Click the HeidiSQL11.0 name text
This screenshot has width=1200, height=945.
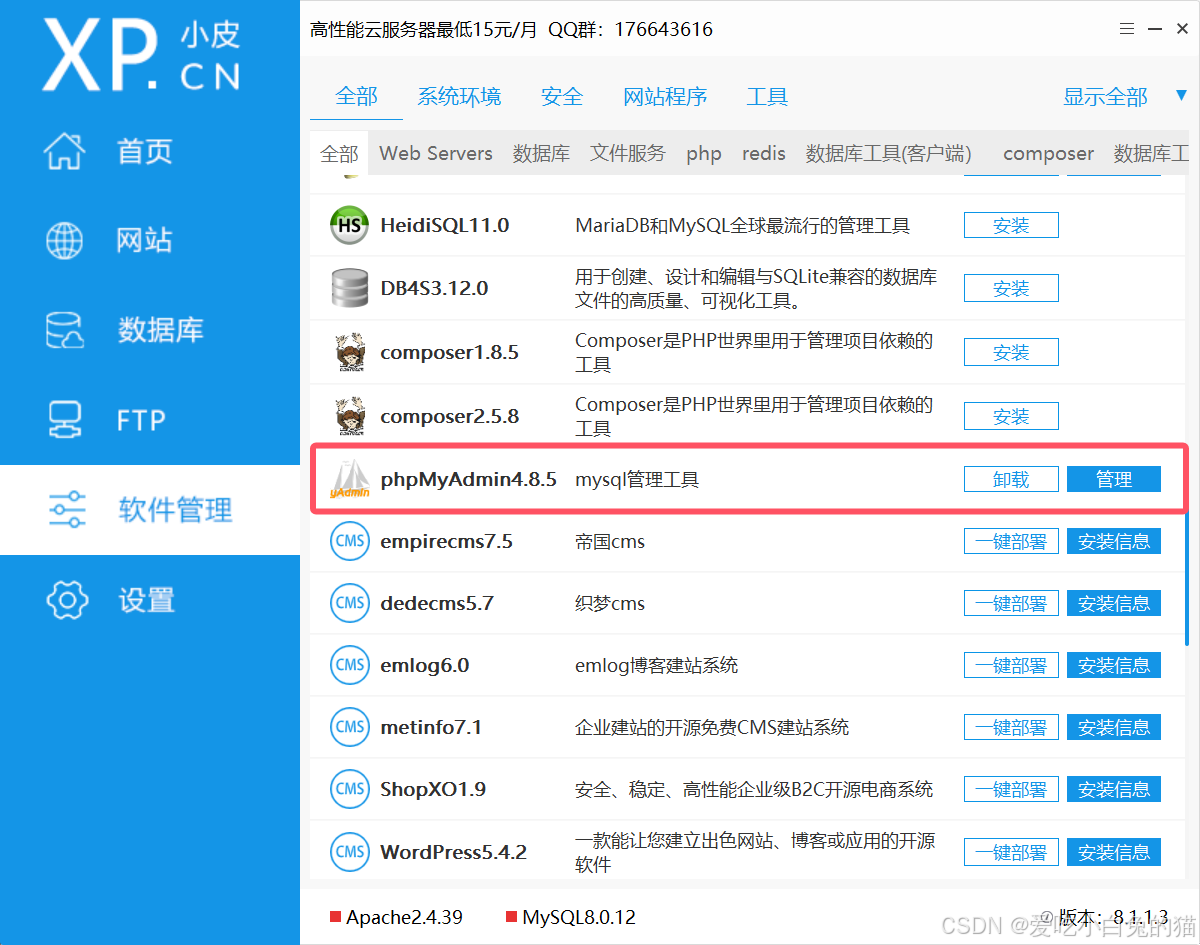tap(445, 226)
